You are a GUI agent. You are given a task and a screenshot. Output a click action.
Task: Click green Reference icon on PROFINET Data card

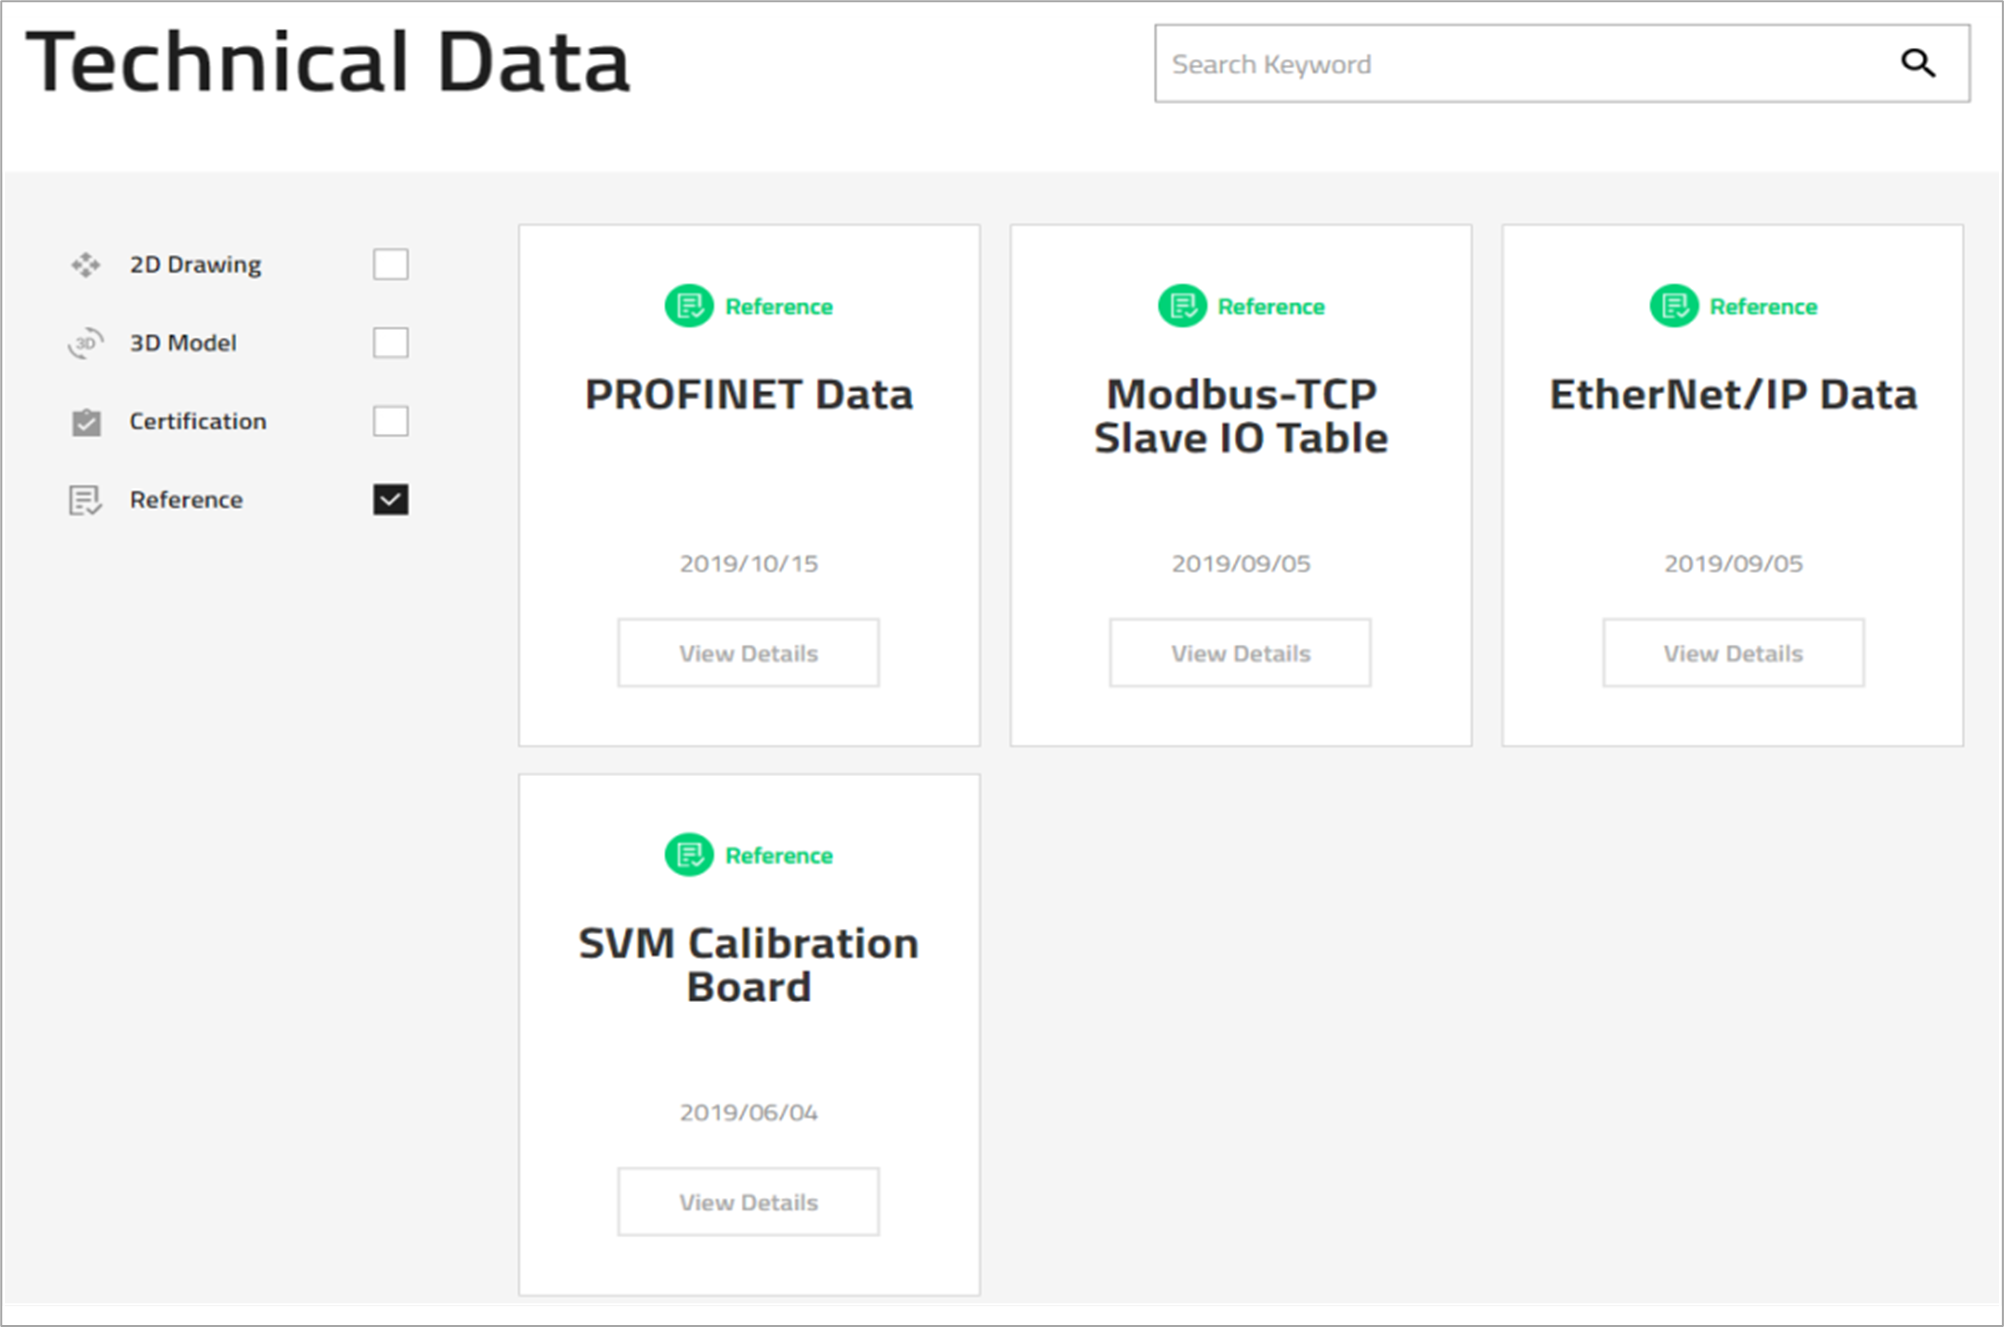(689, 306)
